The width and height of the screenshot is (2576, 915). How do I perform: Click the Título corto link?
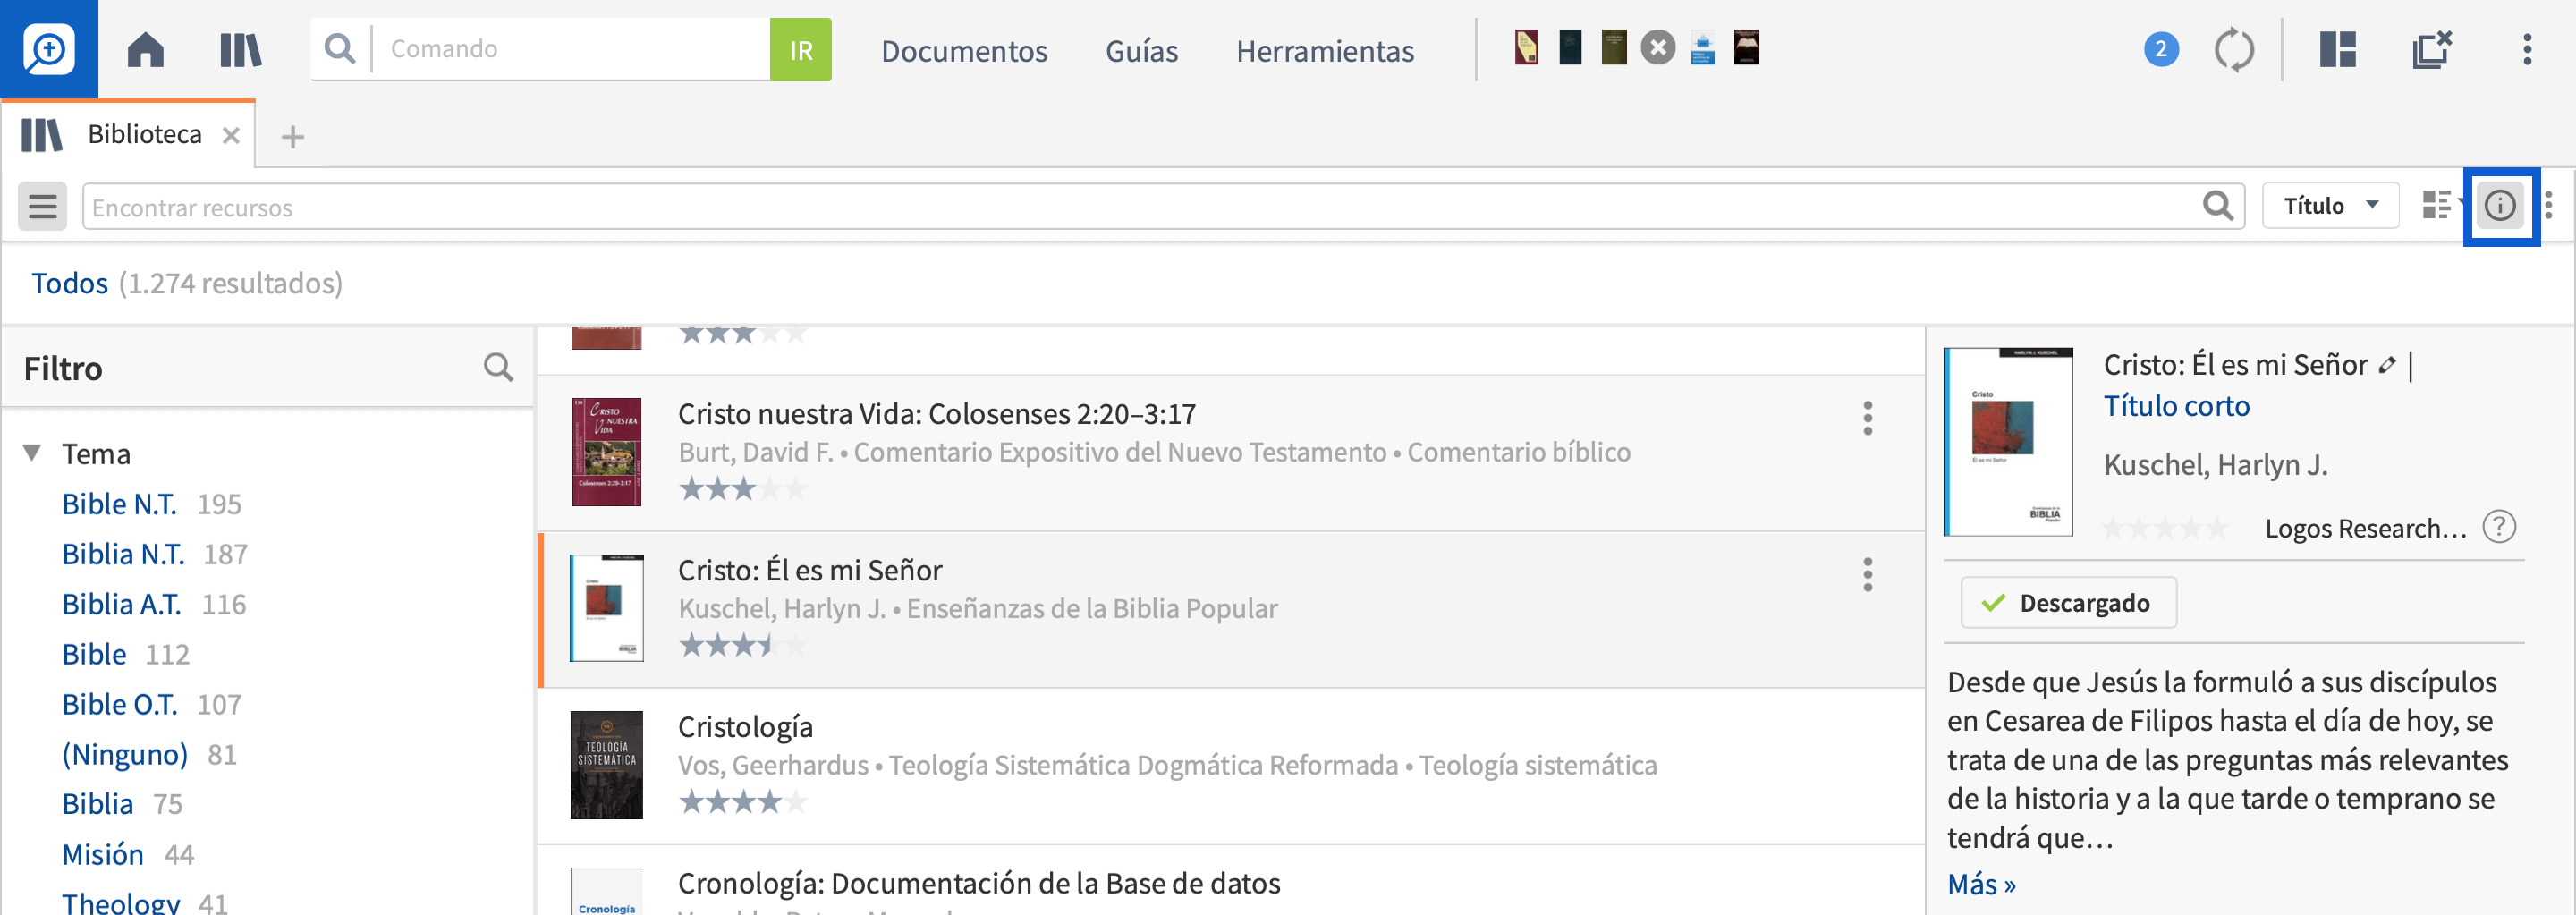pos(2176,406)
